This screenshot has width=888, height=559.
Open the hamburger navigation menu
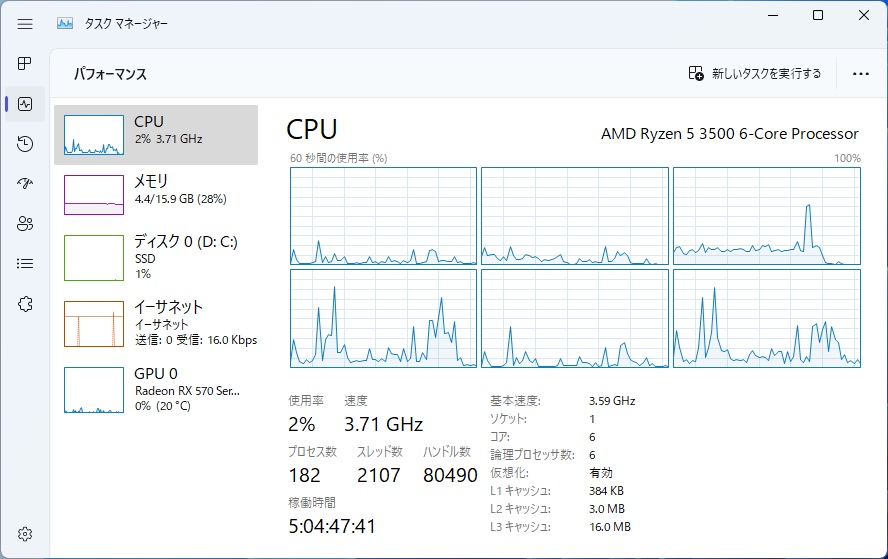pyautogui.click(x=25, y=24)
